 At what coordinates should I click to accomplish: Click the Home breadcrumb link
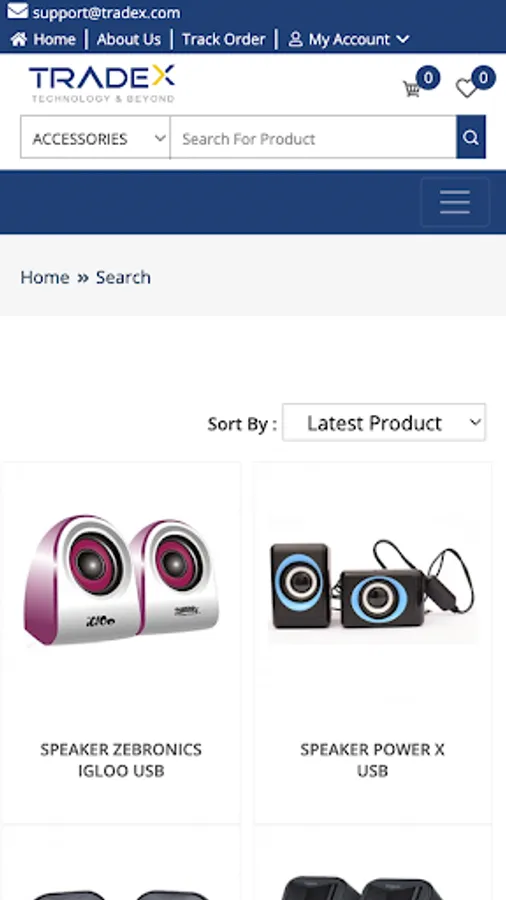click(45, 277)
